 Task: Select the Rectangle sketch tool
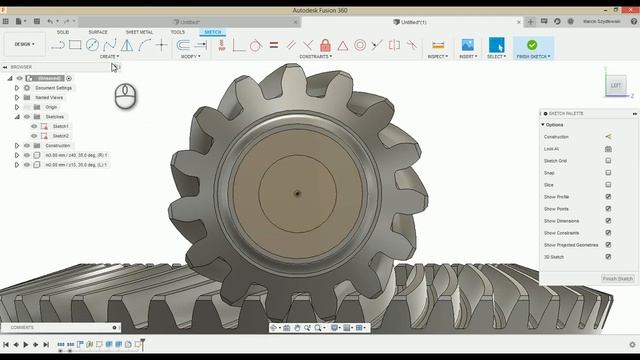tap(75, 45)
